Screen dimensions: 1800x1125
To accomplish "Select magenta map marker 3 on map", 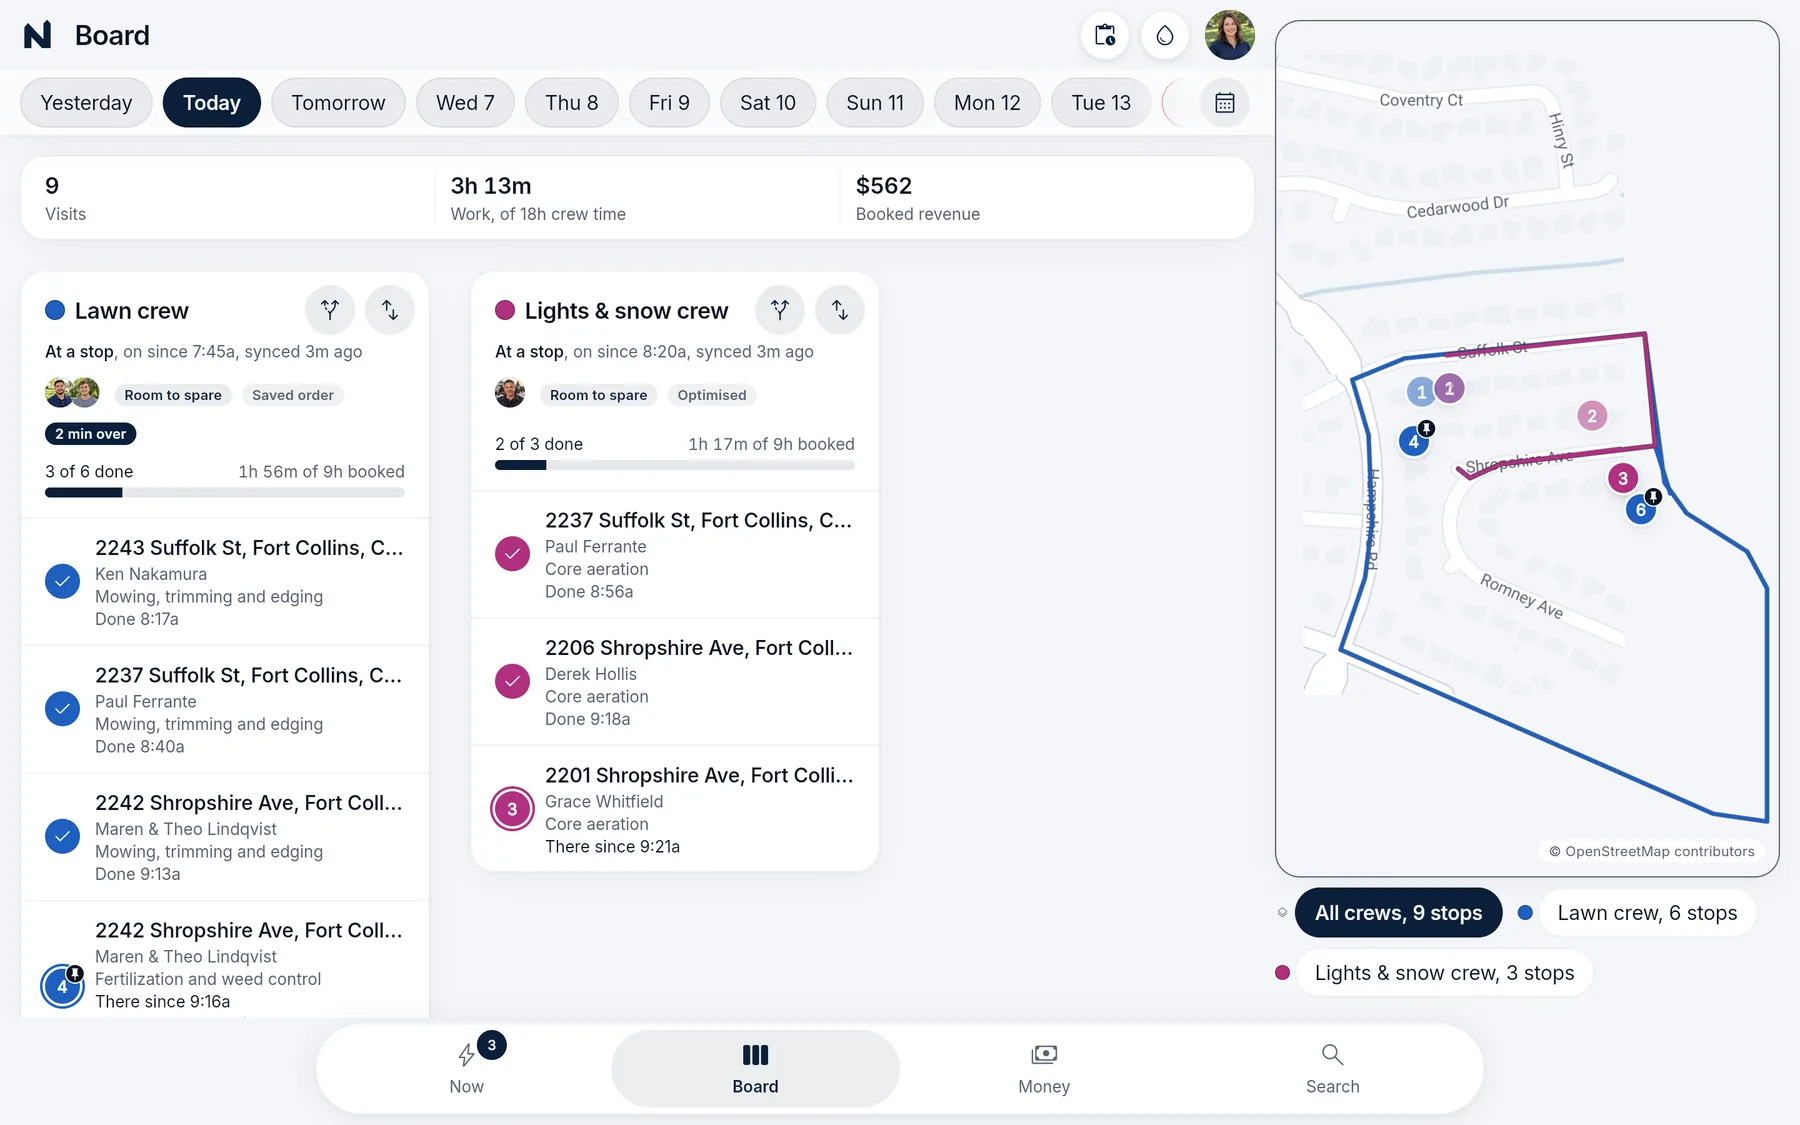I will (1623, 478).
